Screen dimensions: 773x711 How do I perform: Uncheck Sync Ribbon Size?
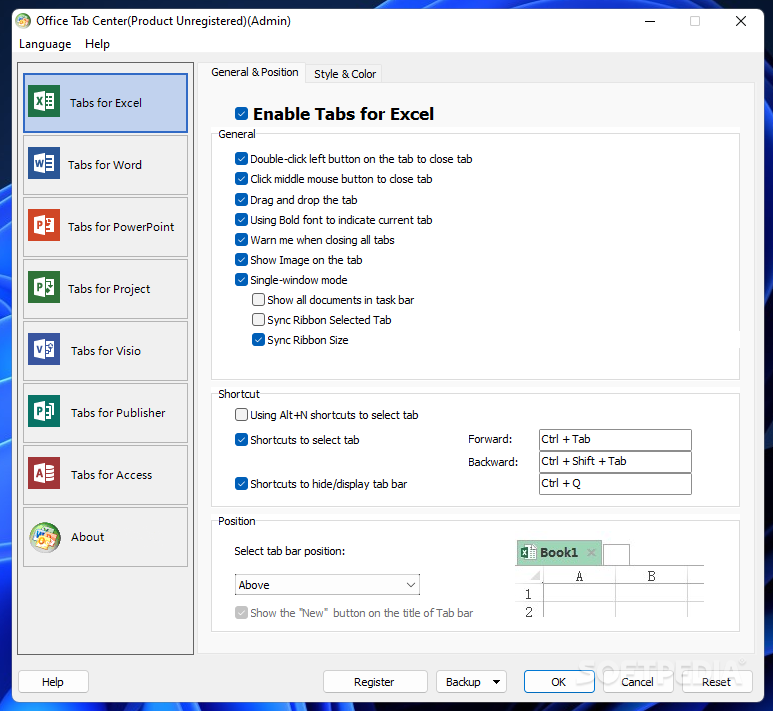[x=258, y=340]
